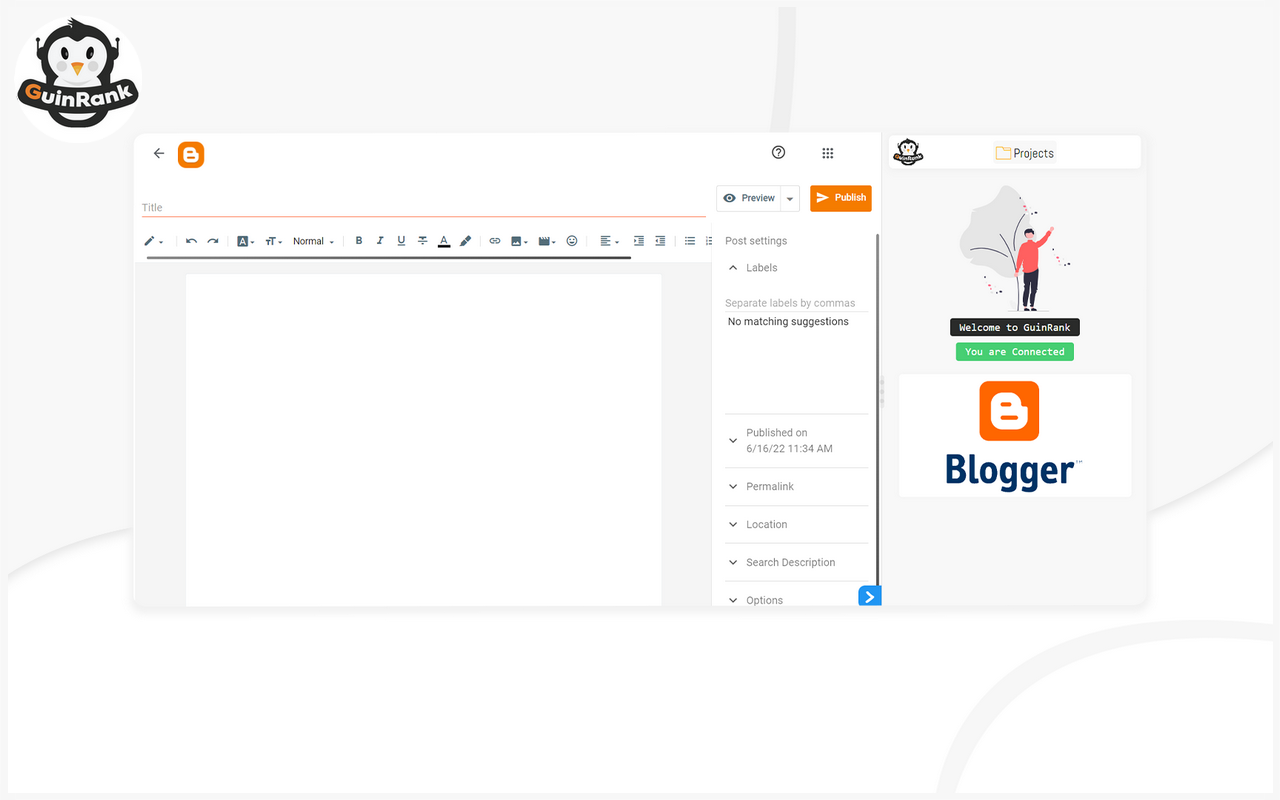This screenshot has width=1280, height=800.
Task: Click the orange Publish button
Action: (x=841, y=198)
